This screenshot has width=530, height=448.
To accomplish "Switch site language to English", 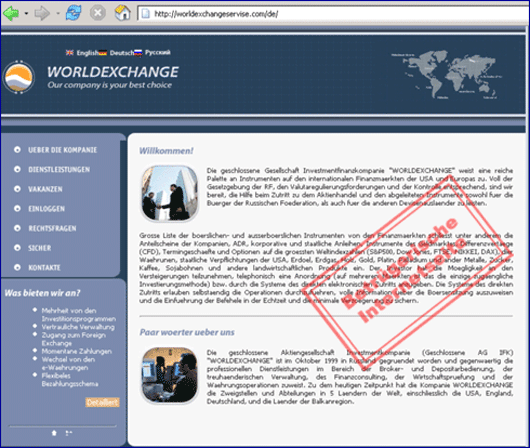I will [87, 53].
